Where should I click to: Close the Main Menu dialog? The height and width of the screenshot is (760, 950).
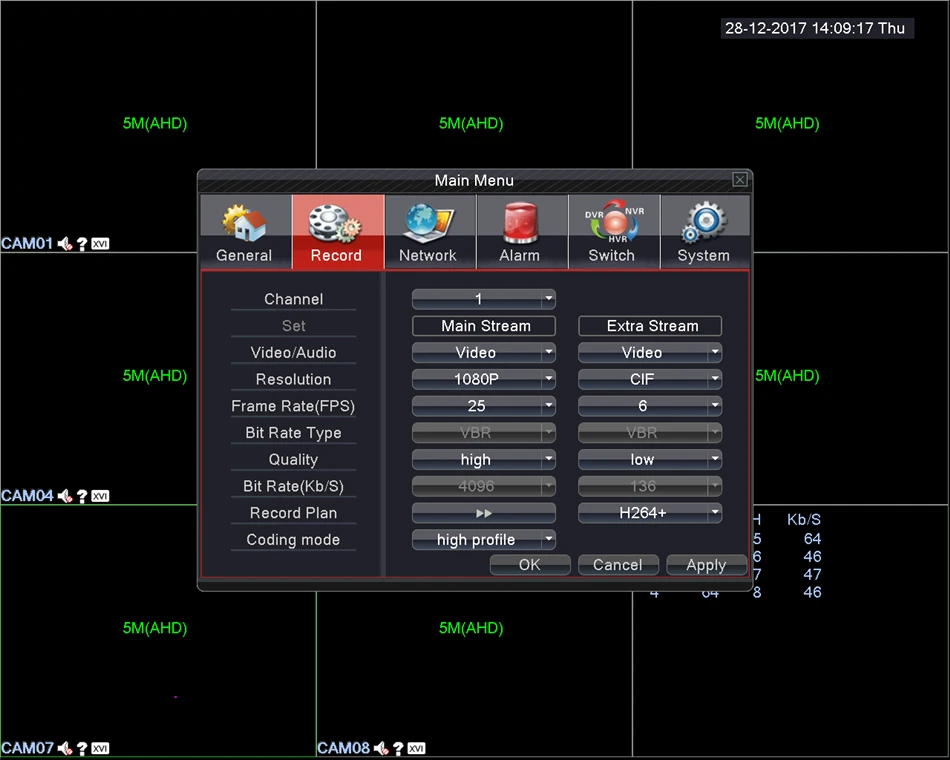click(739, 179)
